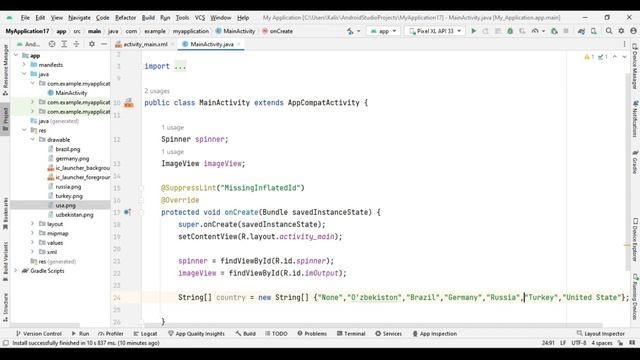This screenshot has height=360, width=640.
Task: Open editor tabs more options icon
Action: click(624, 44)
